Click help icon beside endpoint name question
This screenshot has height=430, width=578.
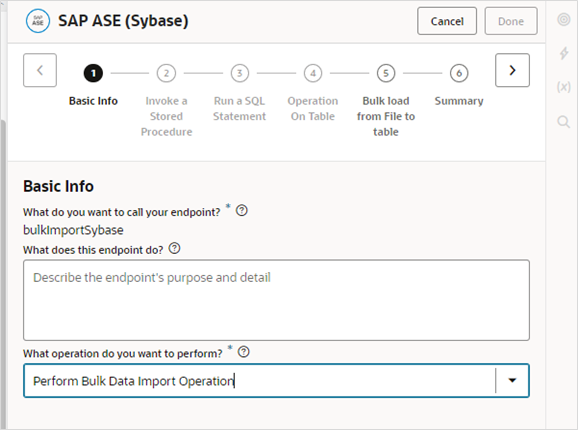(x=241, y=211)
